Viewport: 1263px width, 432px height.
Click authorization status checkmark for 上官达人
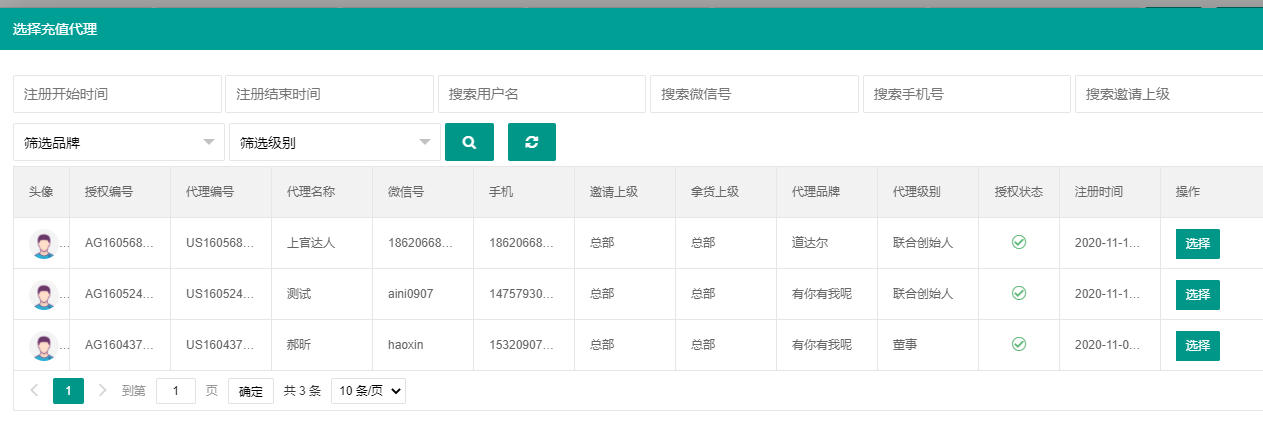click(x=1018, y=243)
